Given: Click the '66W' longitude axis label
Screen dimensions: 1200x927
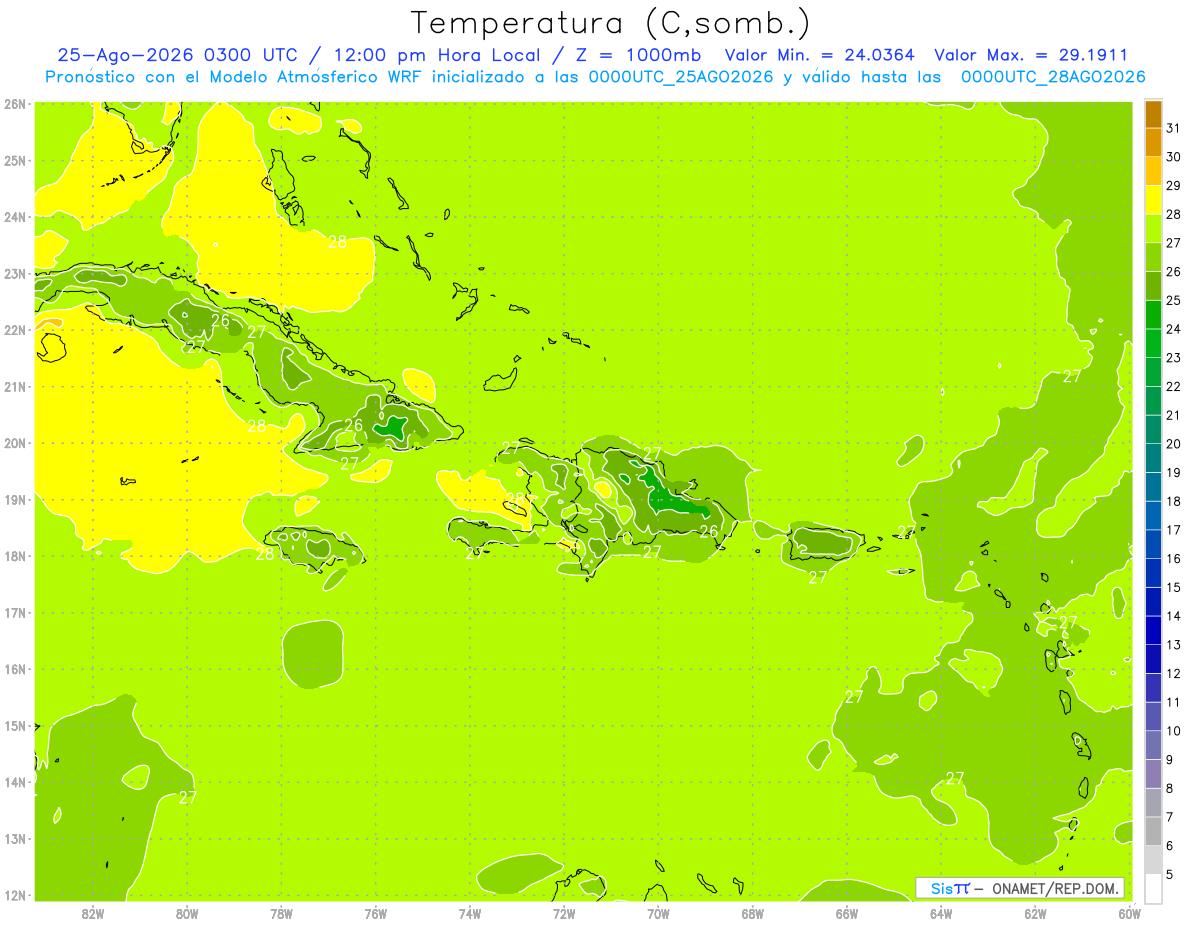Looking at the screenshot, I should point(847,913).
